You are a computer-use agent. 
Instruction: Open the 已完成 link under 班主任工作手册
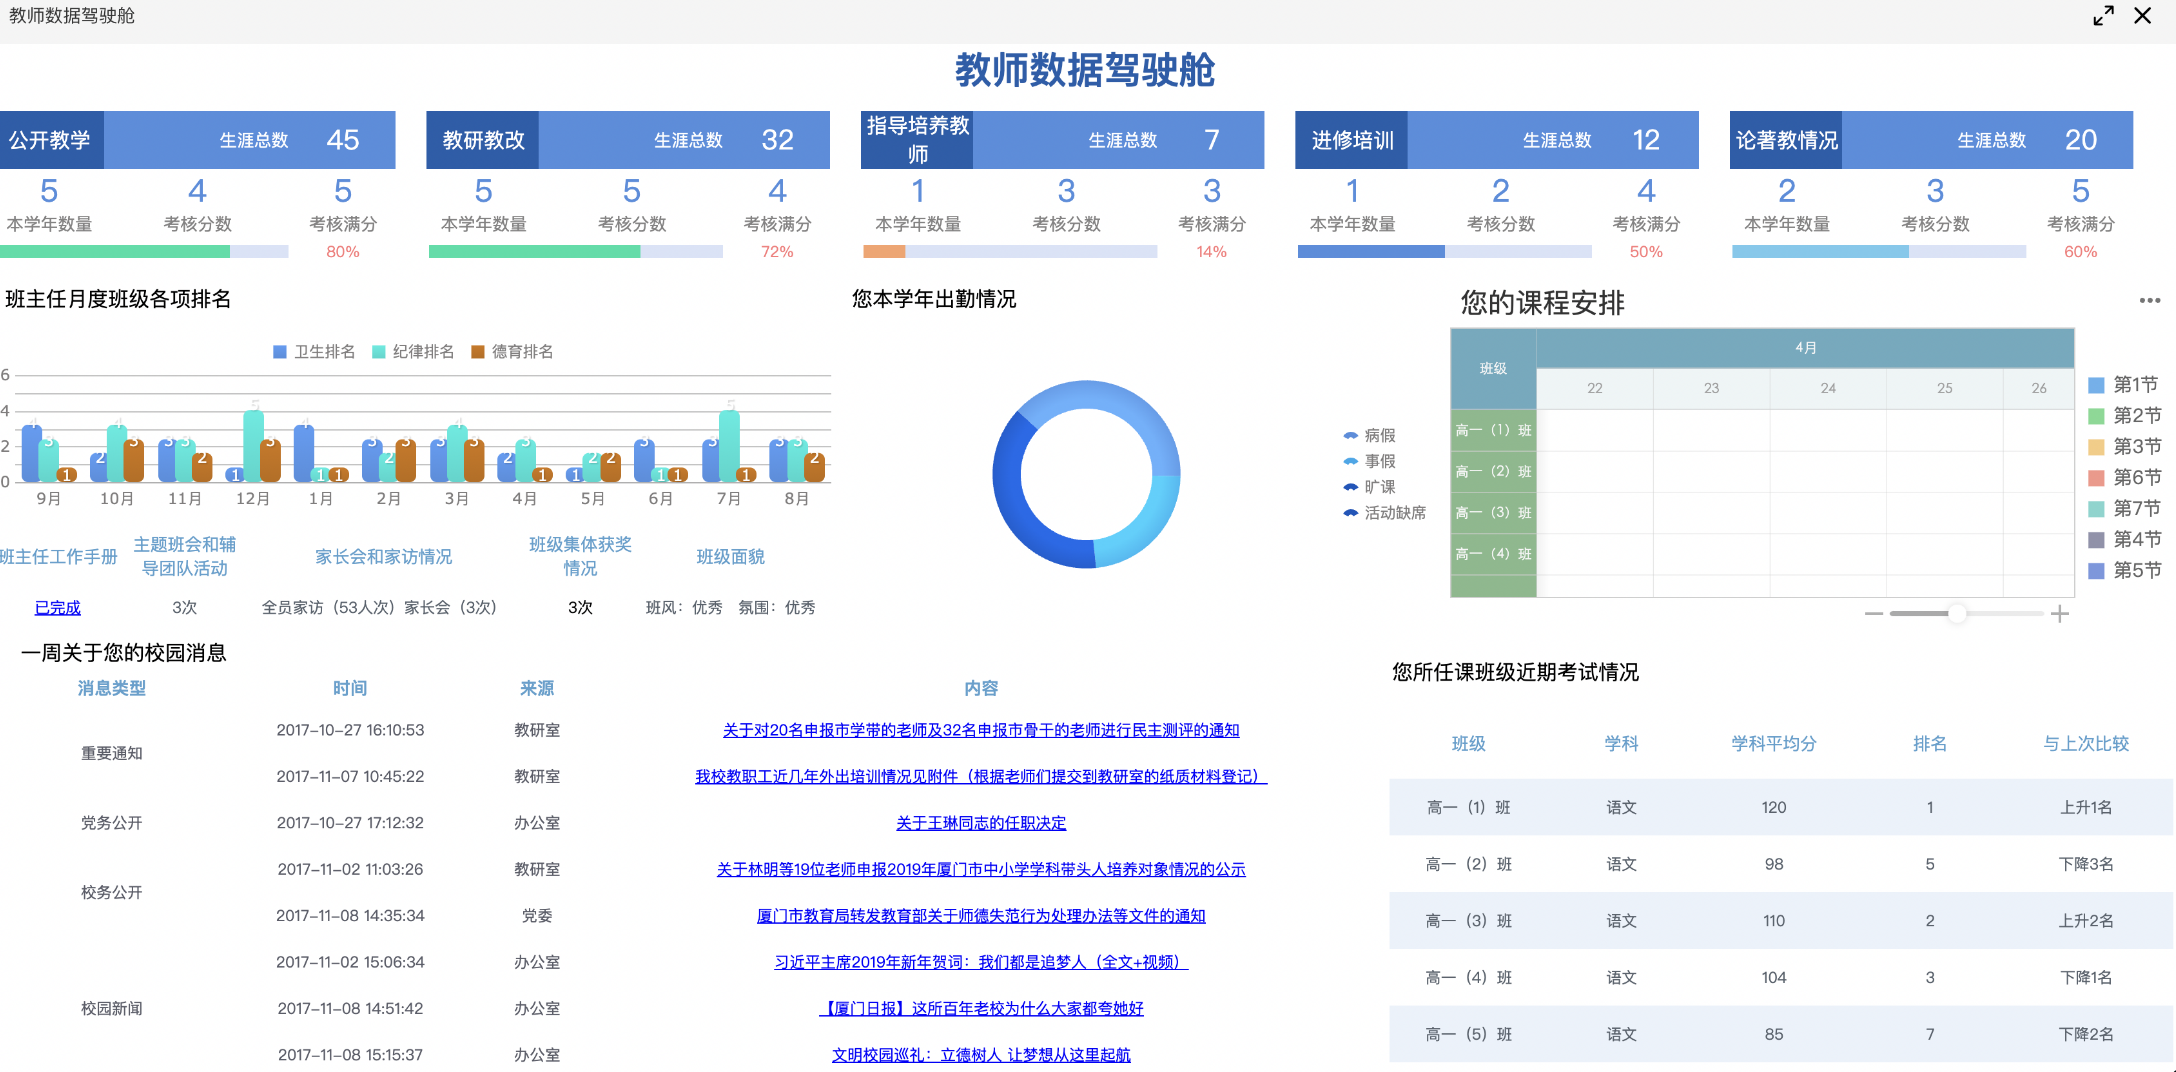point(57,607)
